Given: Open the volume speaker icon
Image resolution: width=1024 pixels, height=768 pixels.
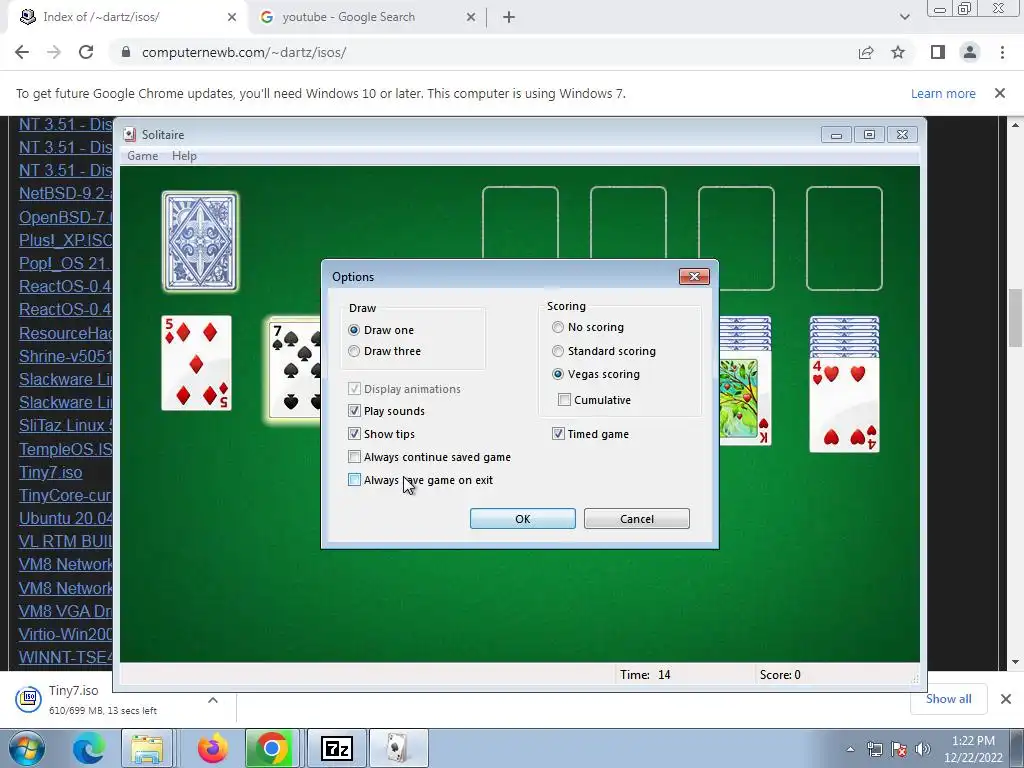Looking at the screenshot, I should [922, 749].
